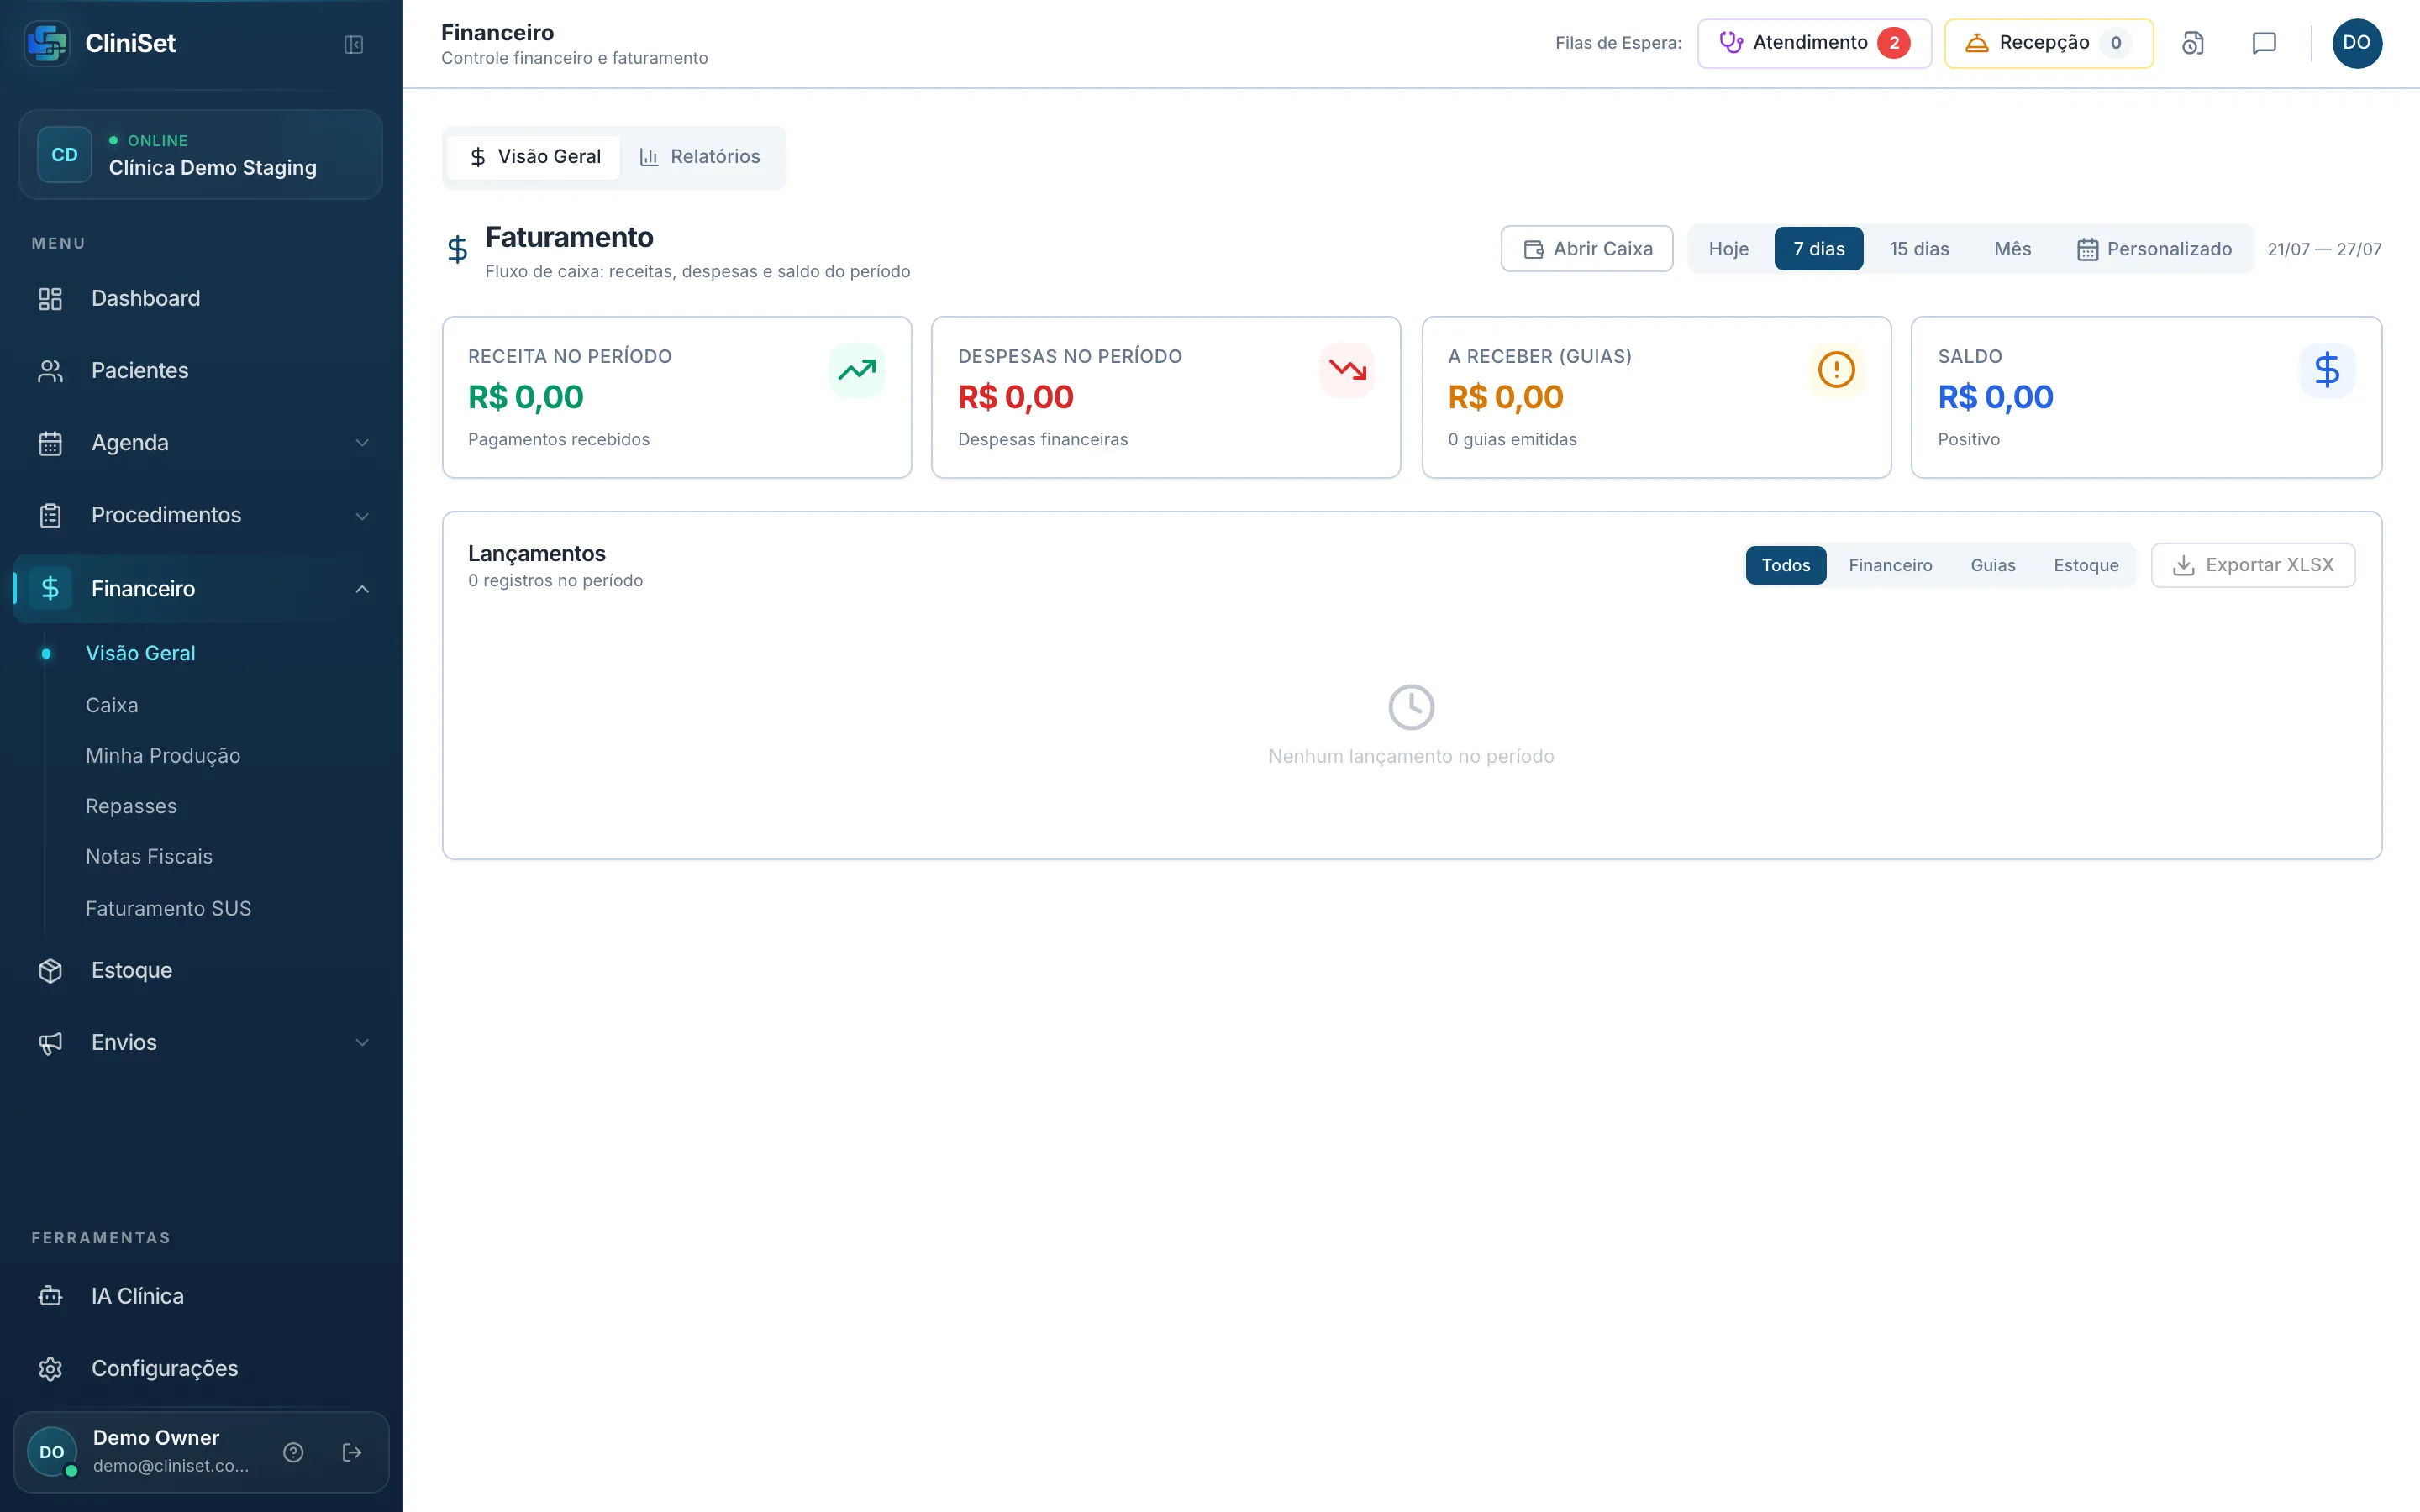Collapse the sidebar panel icon
The image size is (2420, 1512).
pos(353,44)
